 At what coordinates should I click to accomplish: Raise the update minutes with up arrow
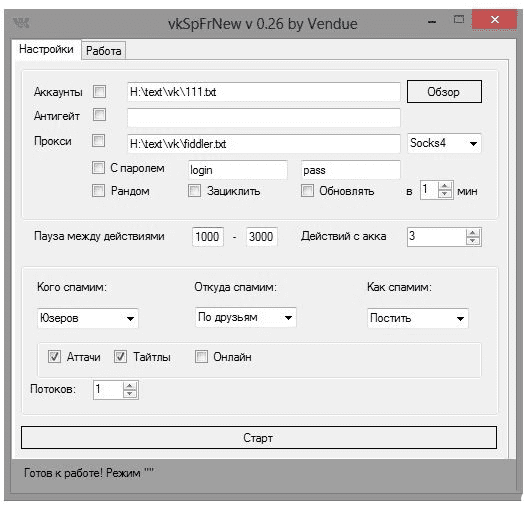point(444,186)
